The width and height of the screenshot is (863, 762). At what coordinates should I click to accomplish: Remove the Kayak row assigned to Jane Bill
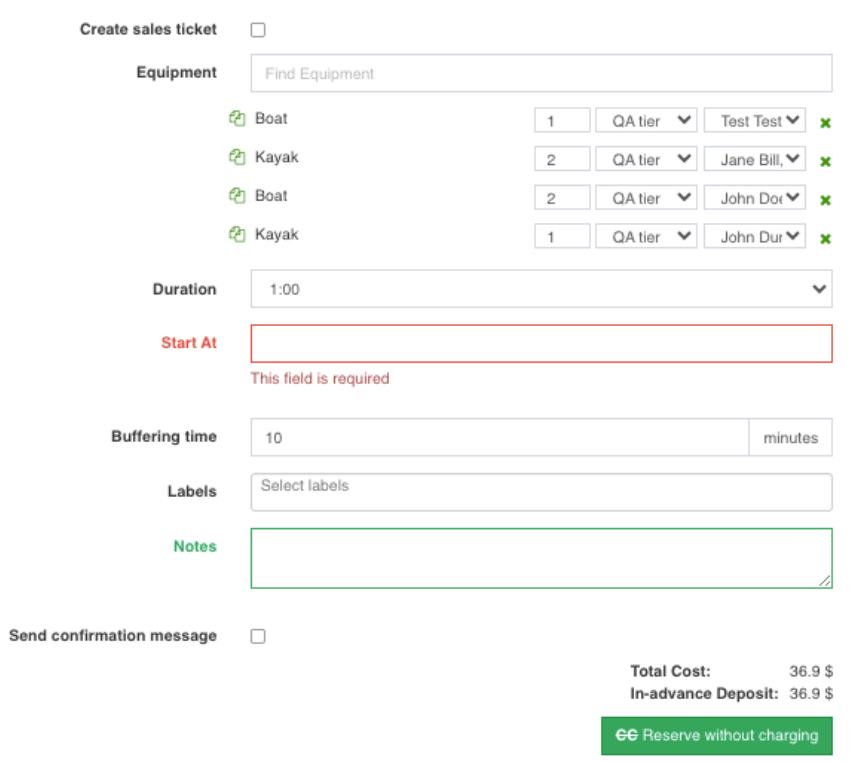click(825, 161)
